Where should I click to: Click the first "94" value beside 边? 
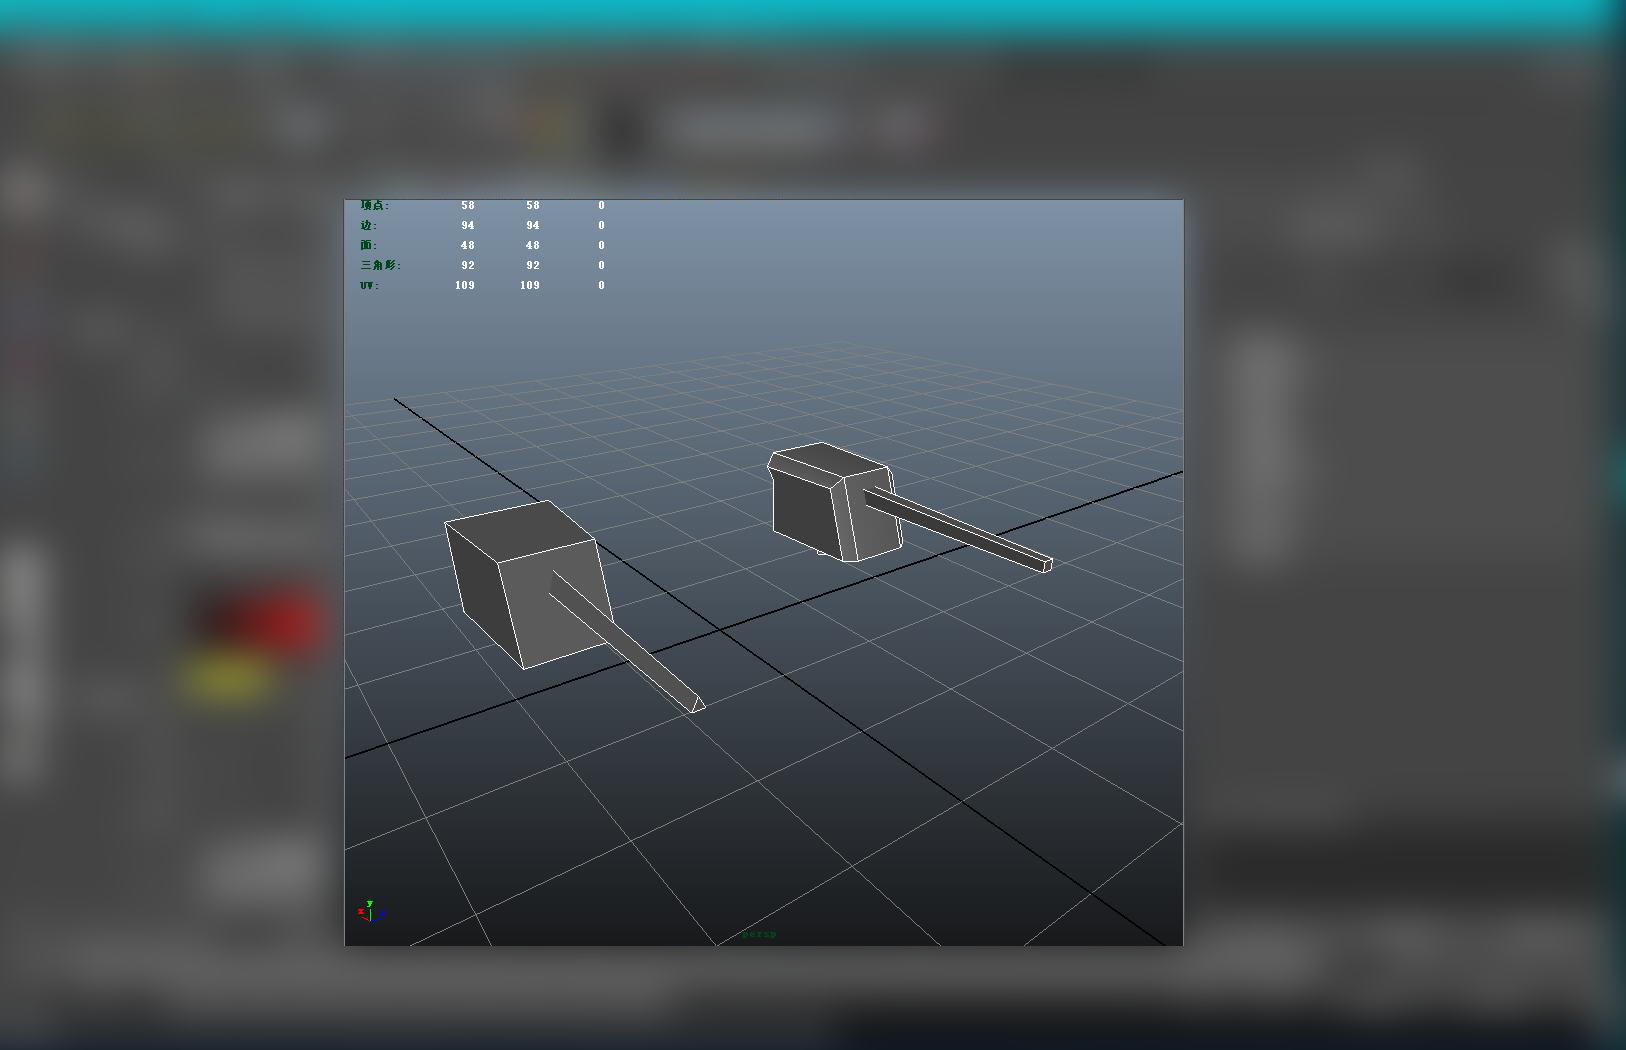pyautogui.click(x=468, y=225)
